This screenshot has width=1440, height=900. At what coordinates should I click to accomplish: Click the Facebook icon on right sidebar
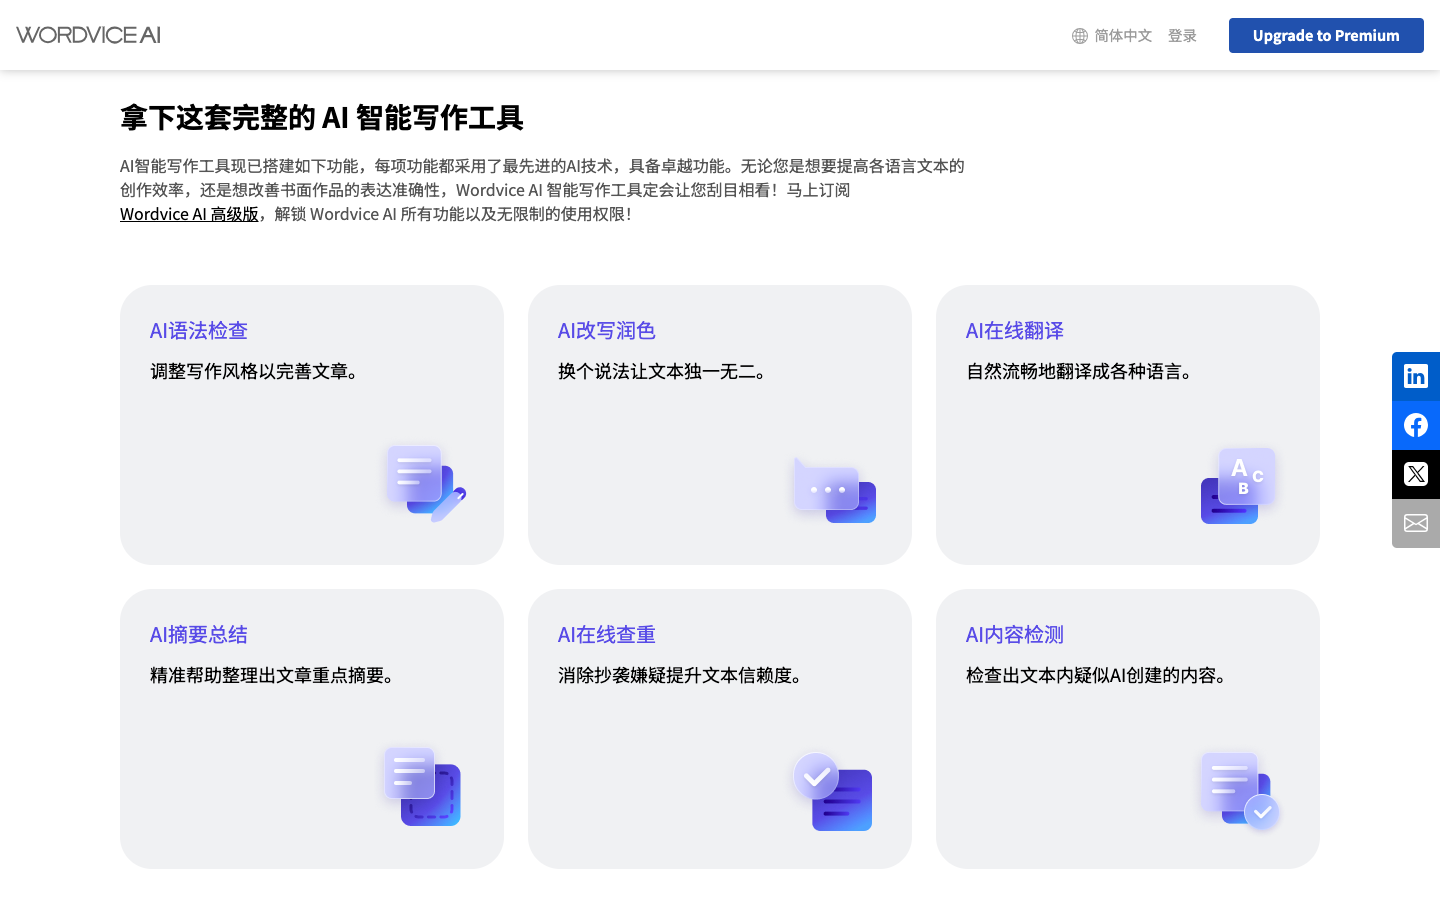[1415, 425]
